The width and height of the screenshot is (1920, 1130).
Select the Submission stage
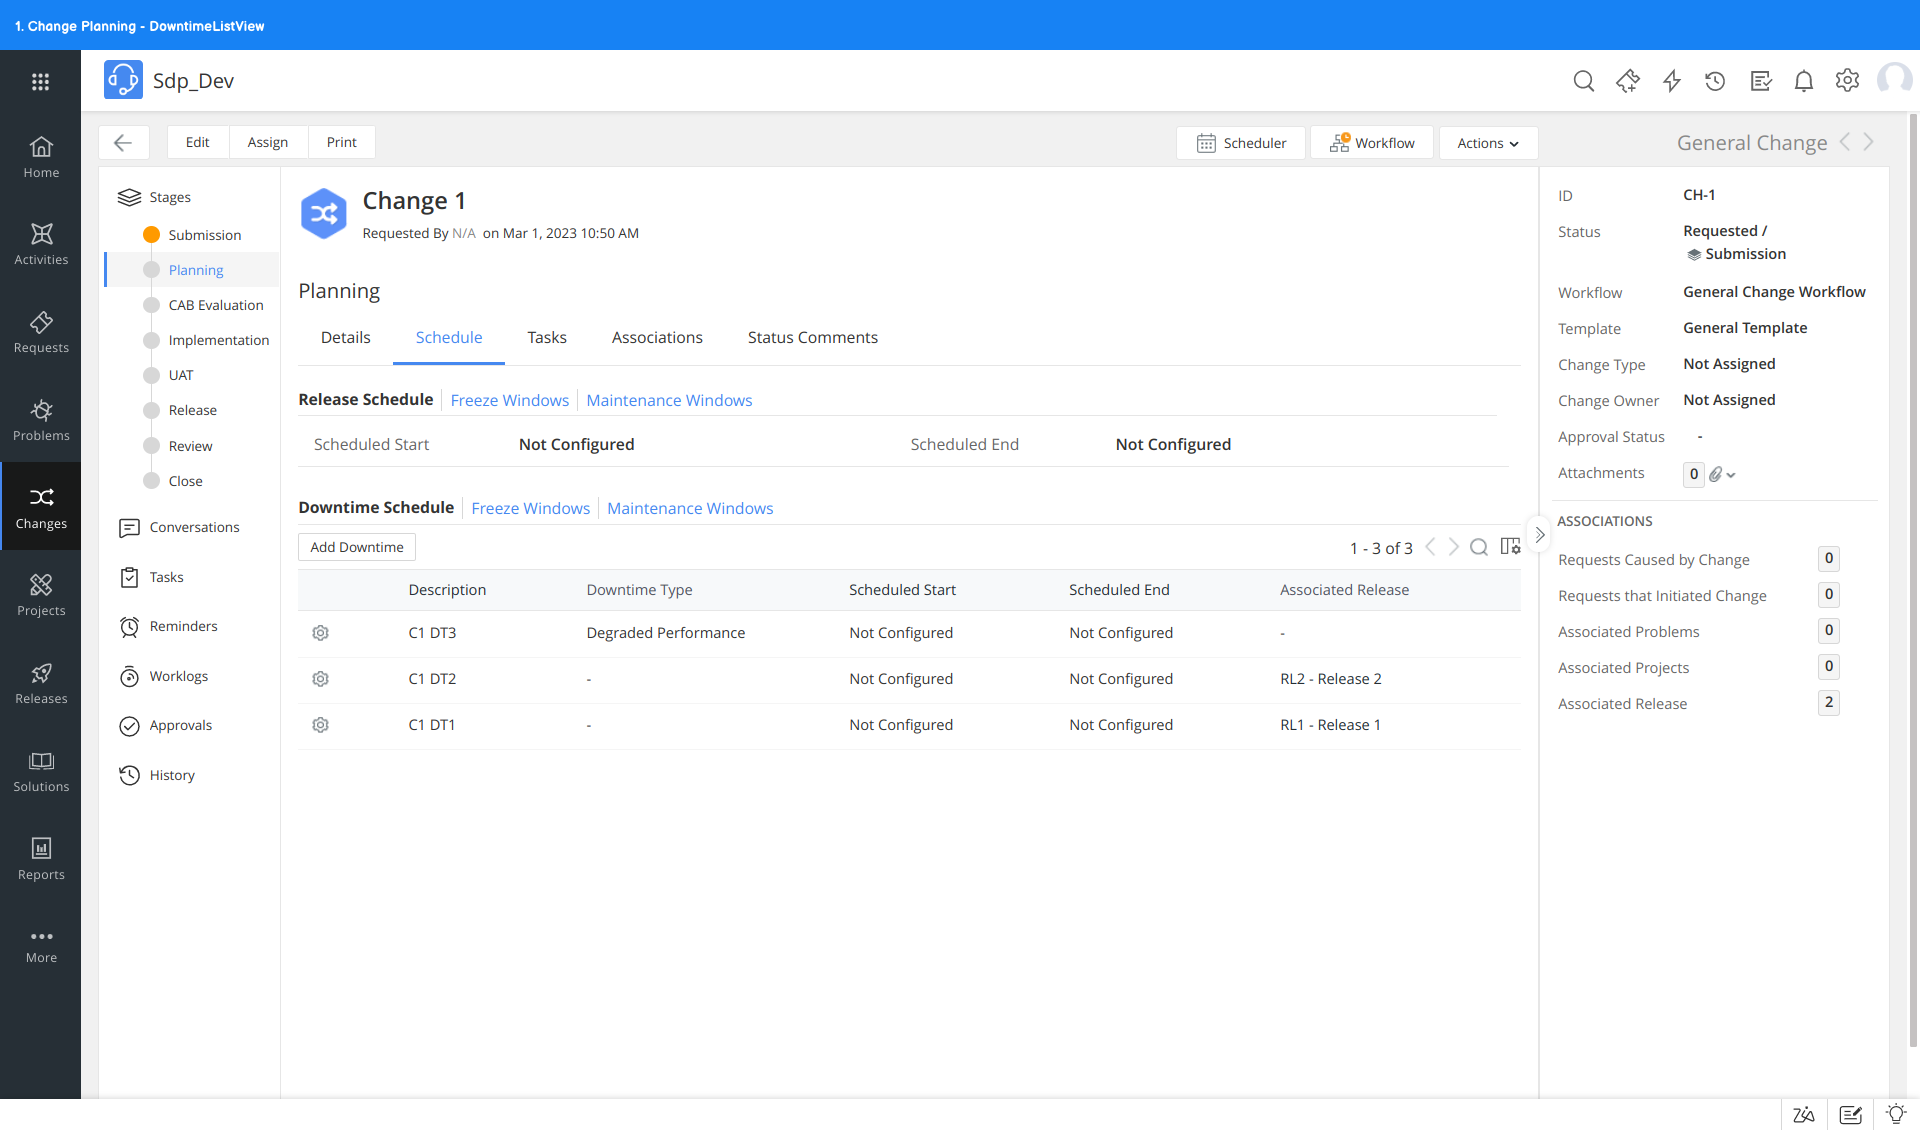click(205, 235)
